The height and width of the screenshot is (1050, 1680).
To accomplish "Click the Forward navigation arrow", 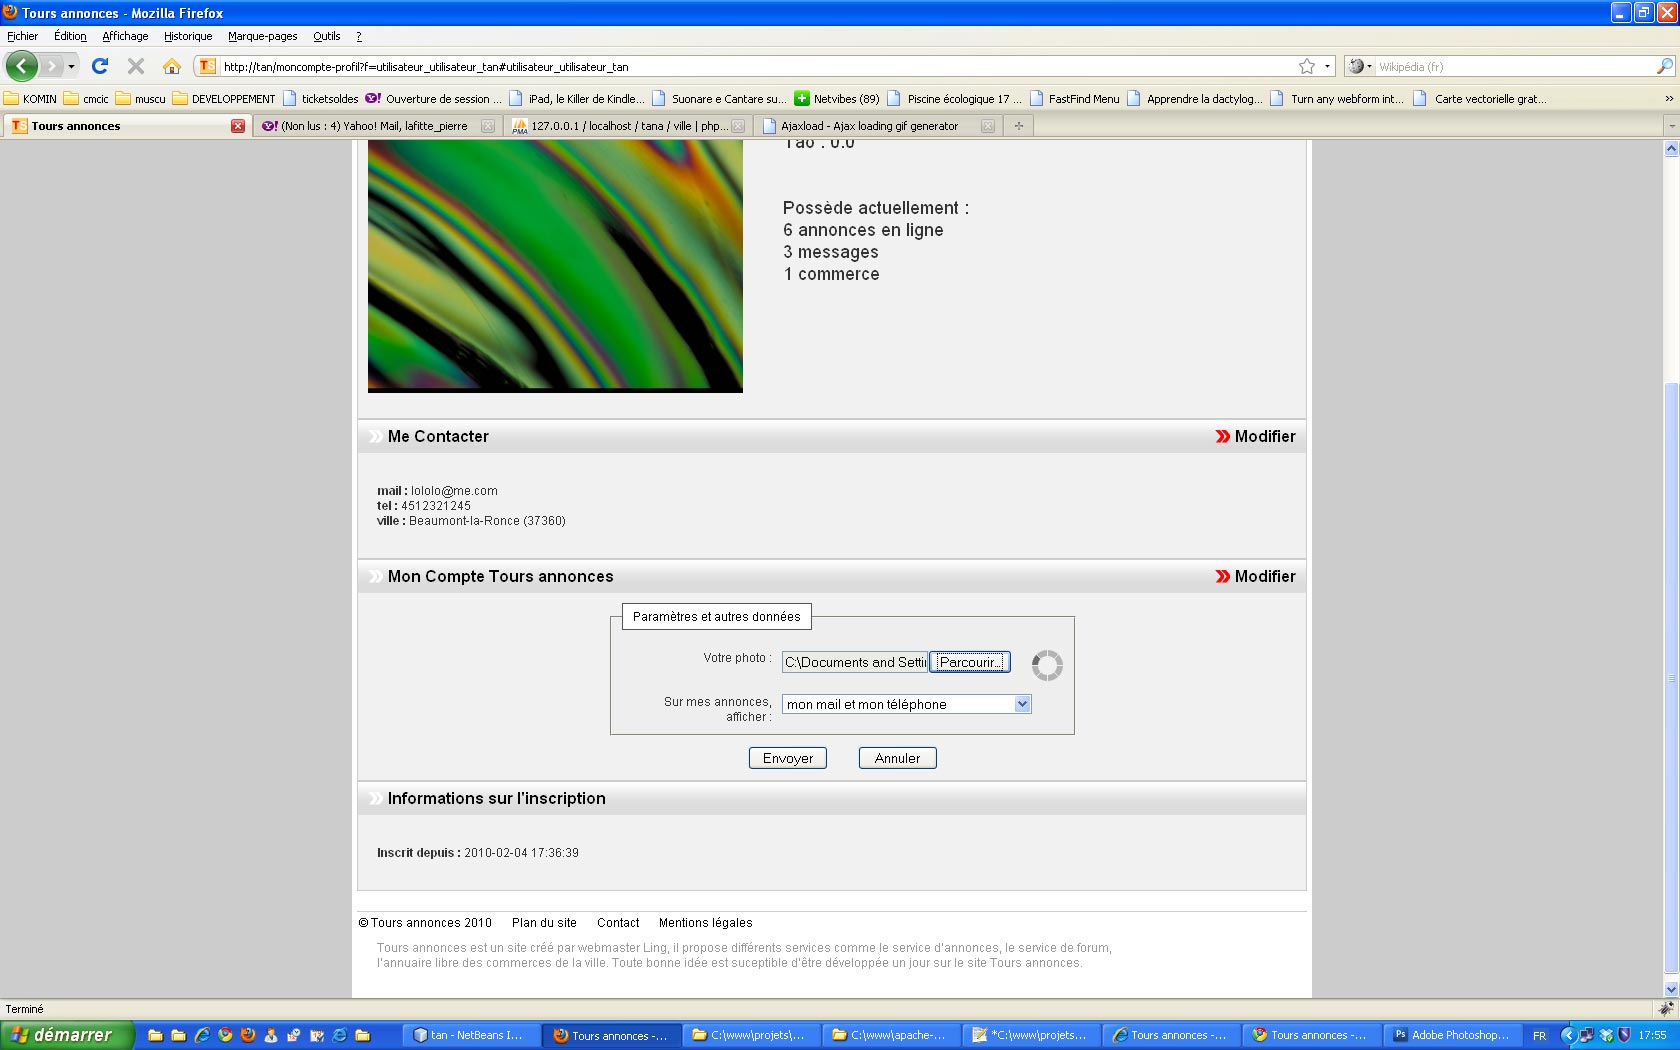I will (x=51, y=66).
